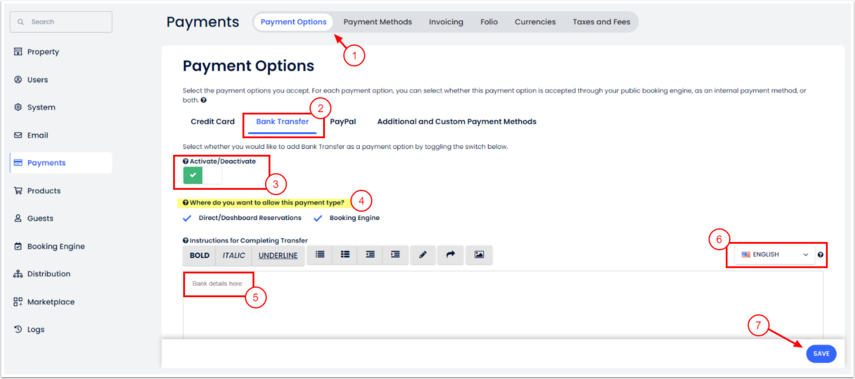Click the indent icon in editor toolbar
The image size is (855, 379).
pos(395,255)
